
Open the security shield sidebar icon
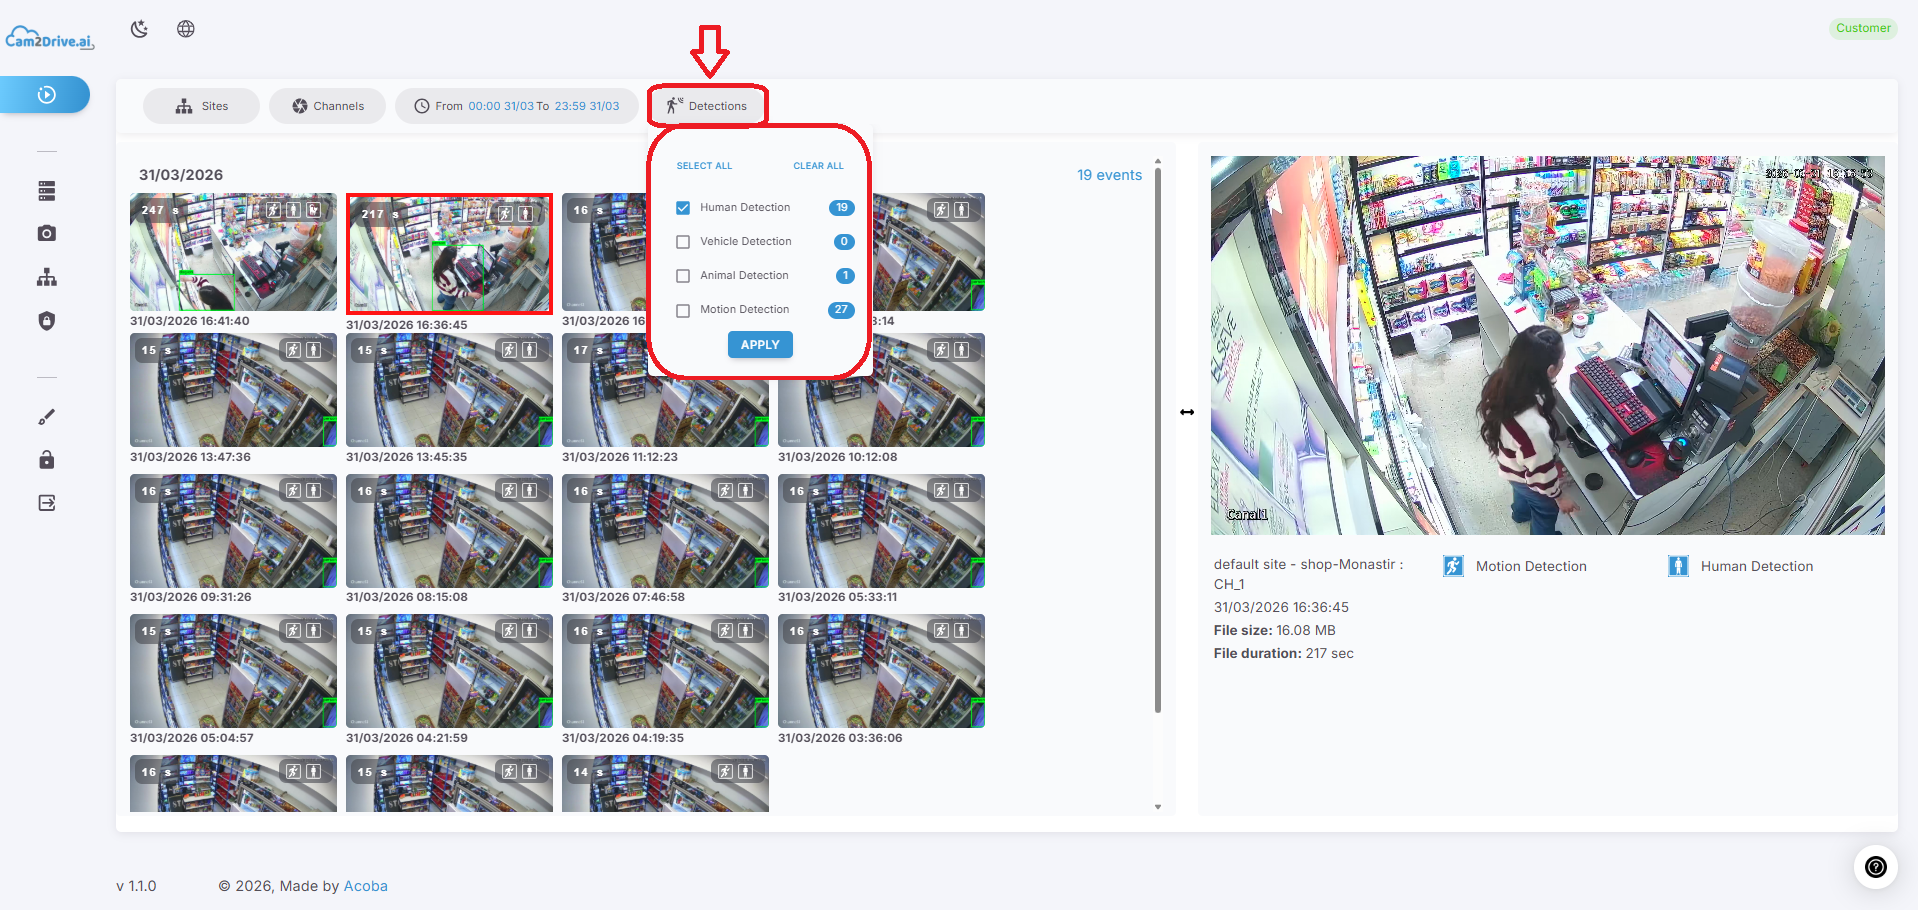pyautogui.click(x=47, y=321)
